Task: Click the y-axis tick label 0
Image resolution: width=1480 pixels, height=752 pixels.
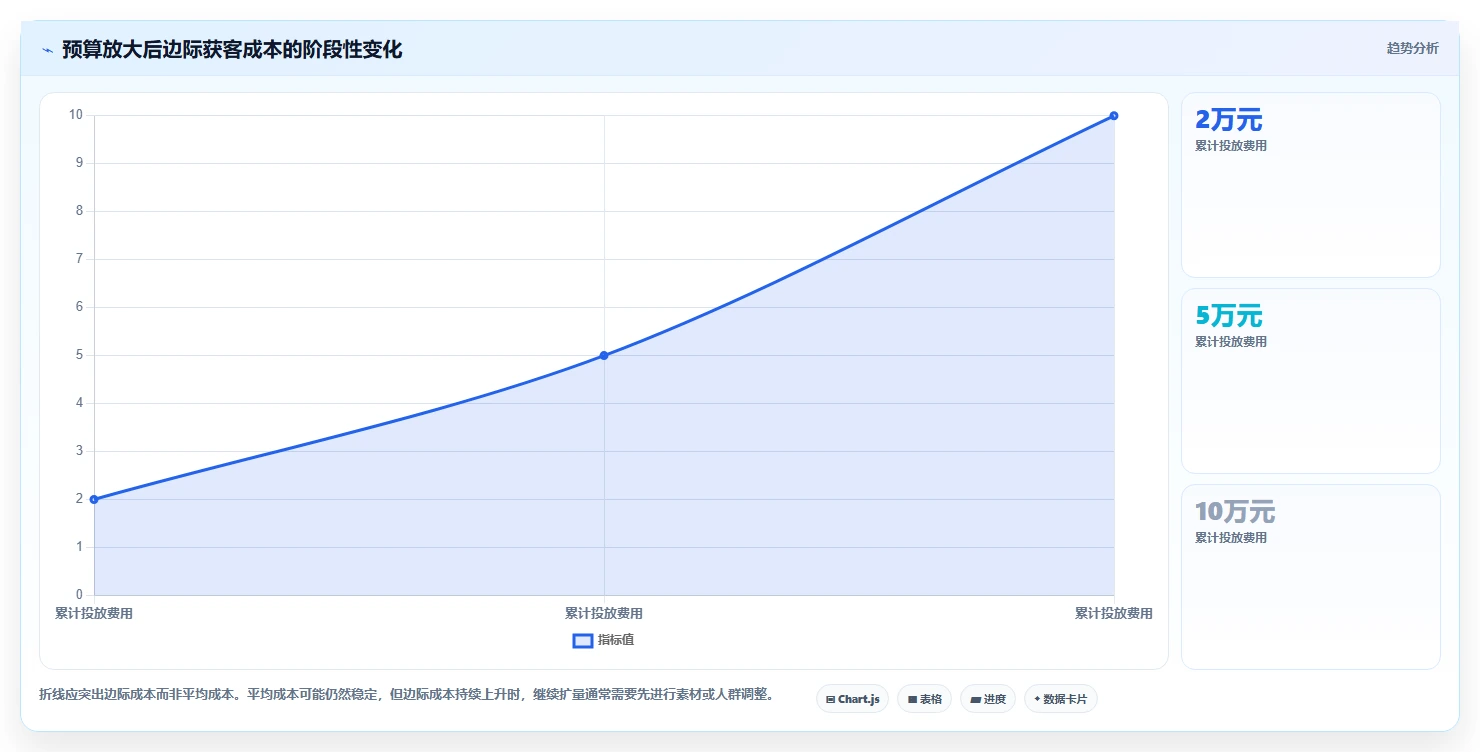Action: [x=79, y=595]
